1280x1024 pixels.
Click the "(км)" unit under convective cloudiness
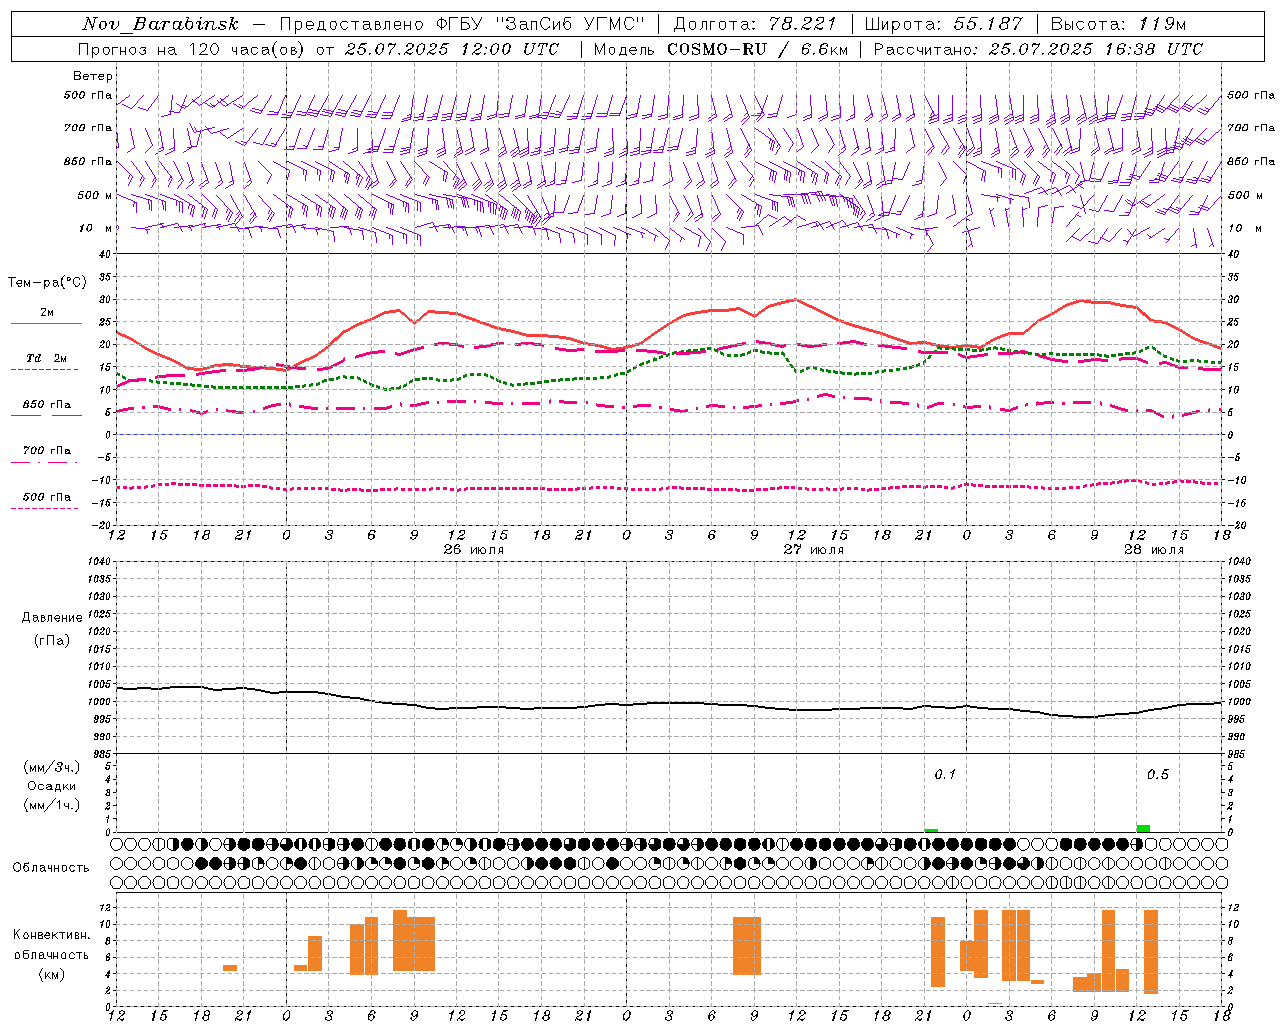click(52, 975)
